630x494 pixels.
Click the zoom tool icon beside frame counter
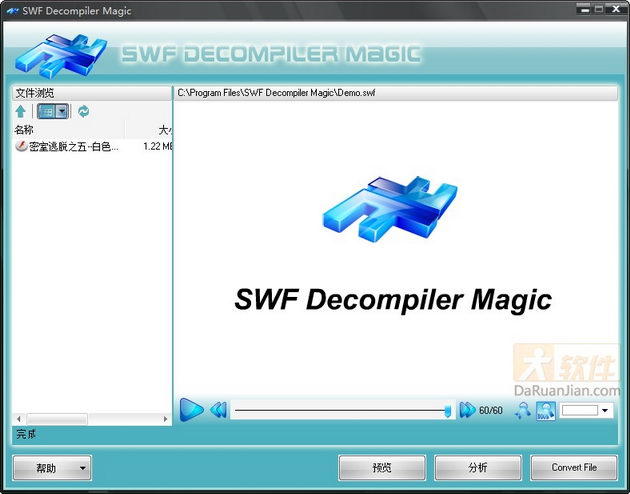pyautogui.click(x=522, y=410)
